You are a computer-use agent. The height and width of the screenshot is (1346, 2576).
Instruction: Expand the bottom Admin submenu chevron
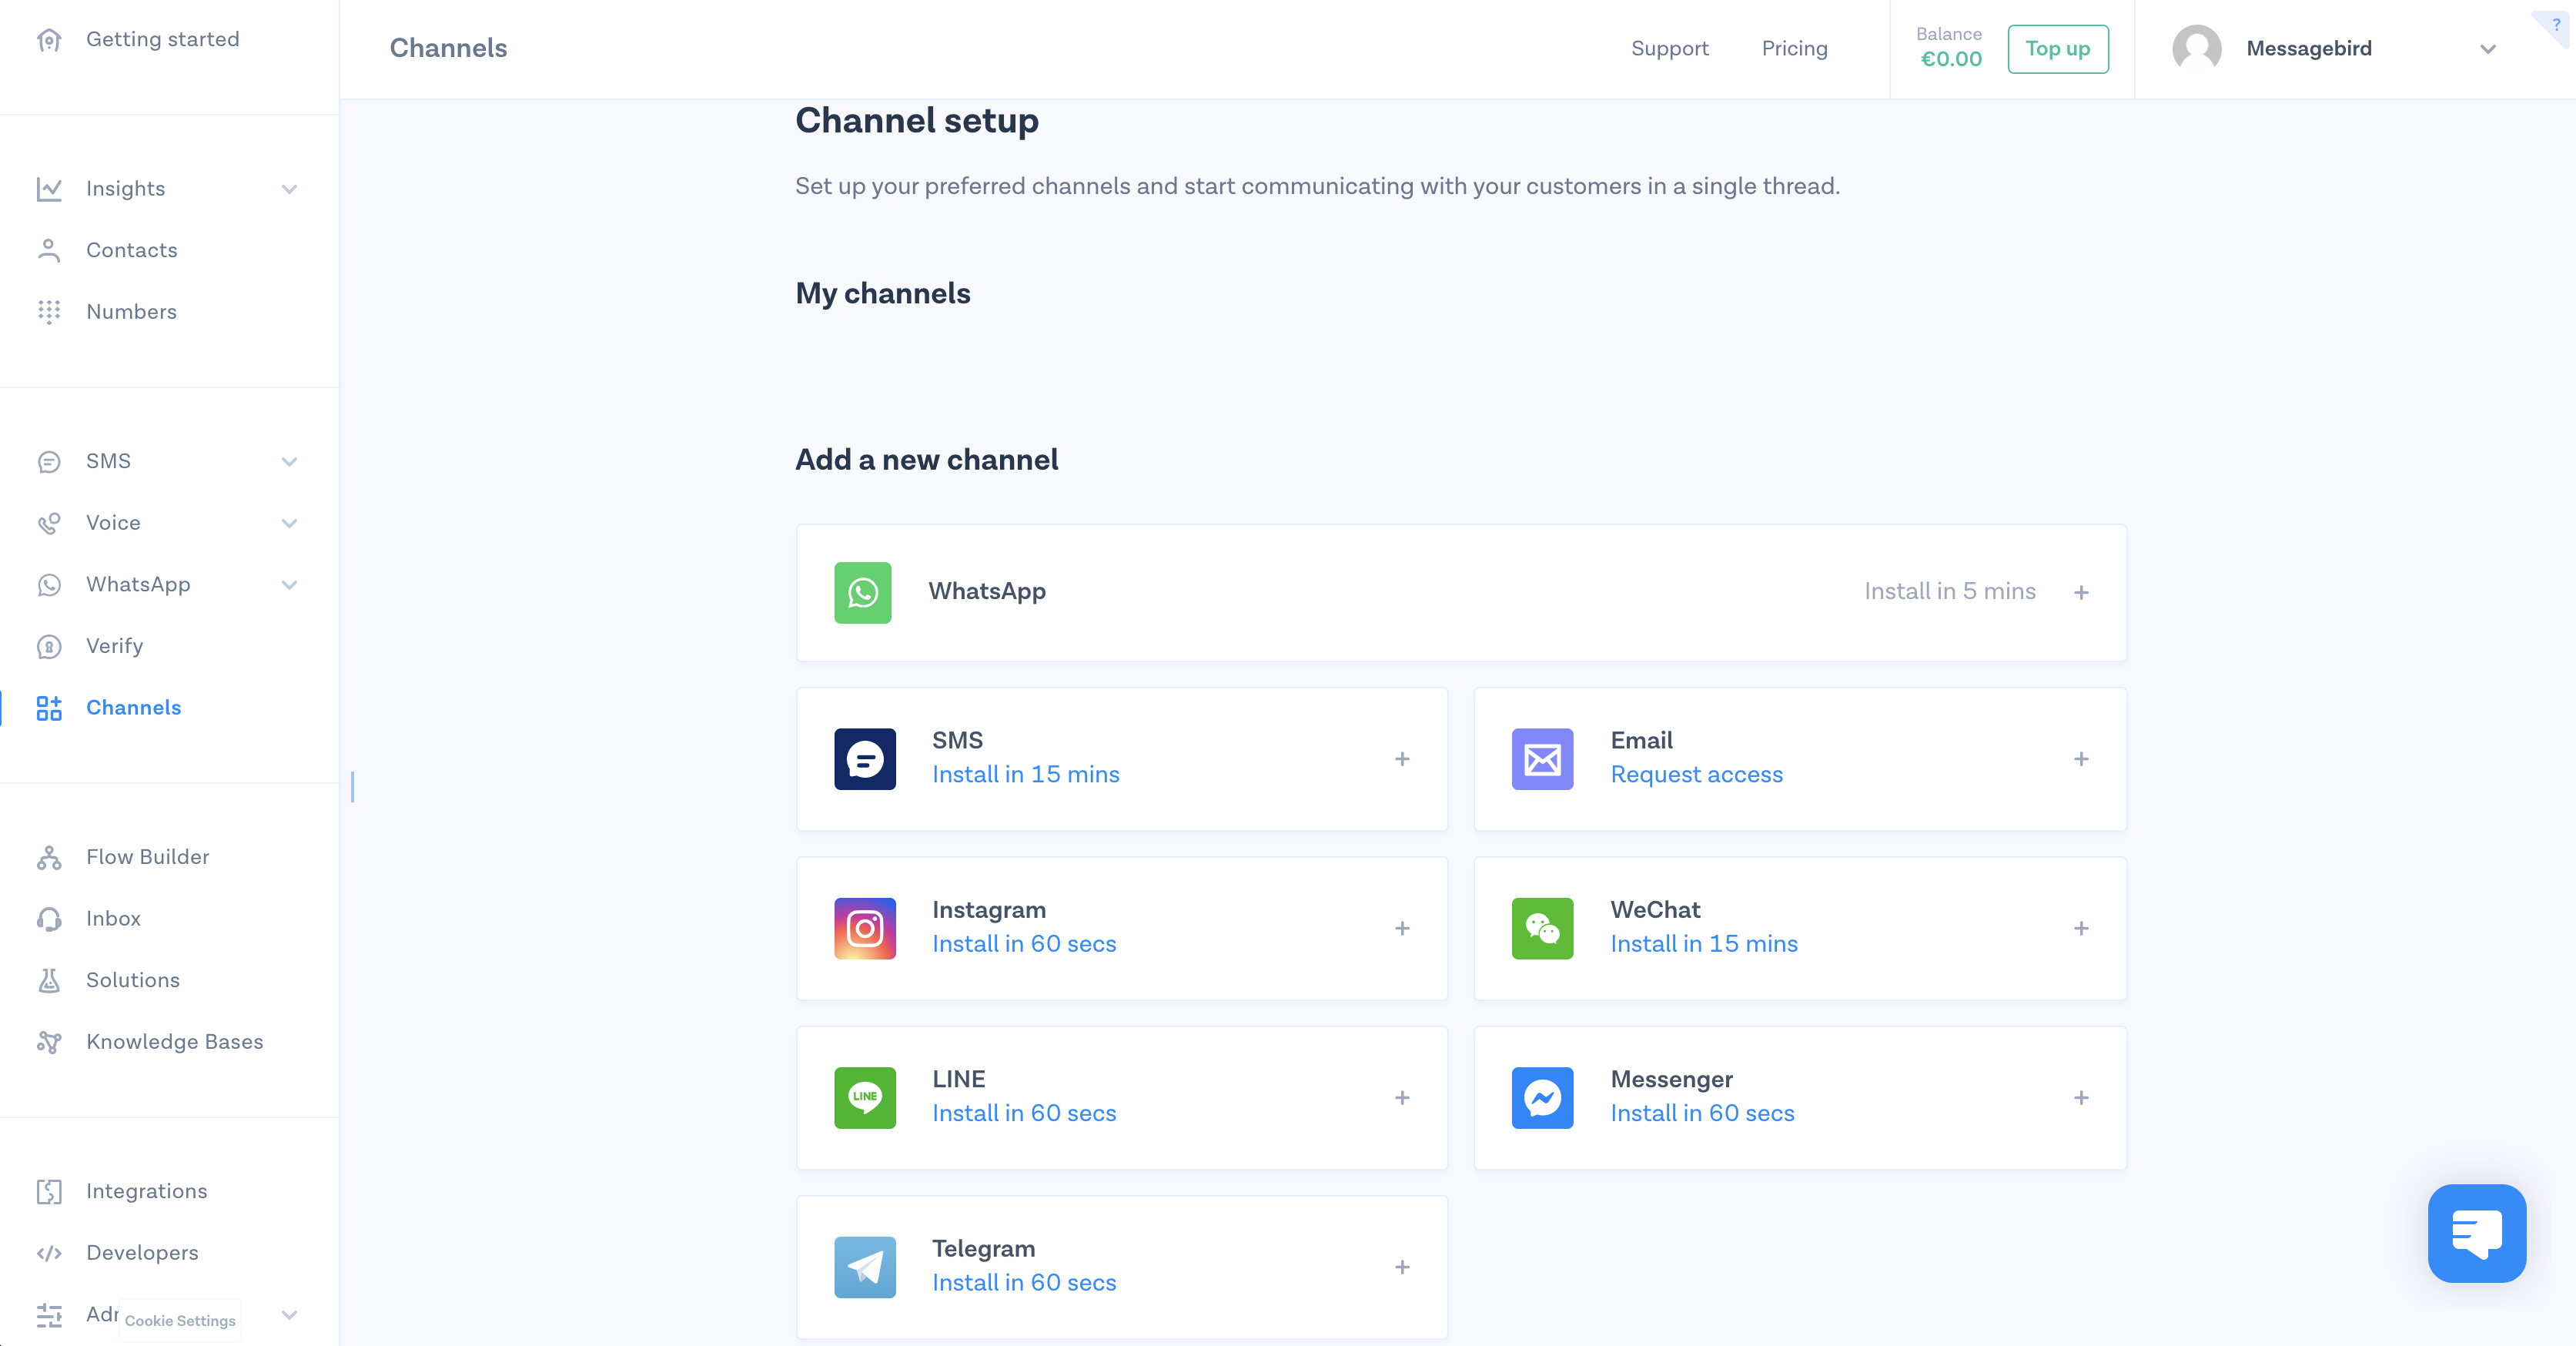290,1315
